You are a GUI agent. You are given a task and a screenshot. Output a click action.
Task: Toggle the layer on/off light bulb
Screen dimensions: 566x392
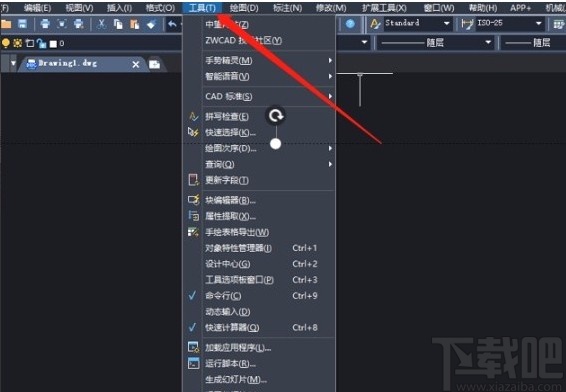[5, 43]
